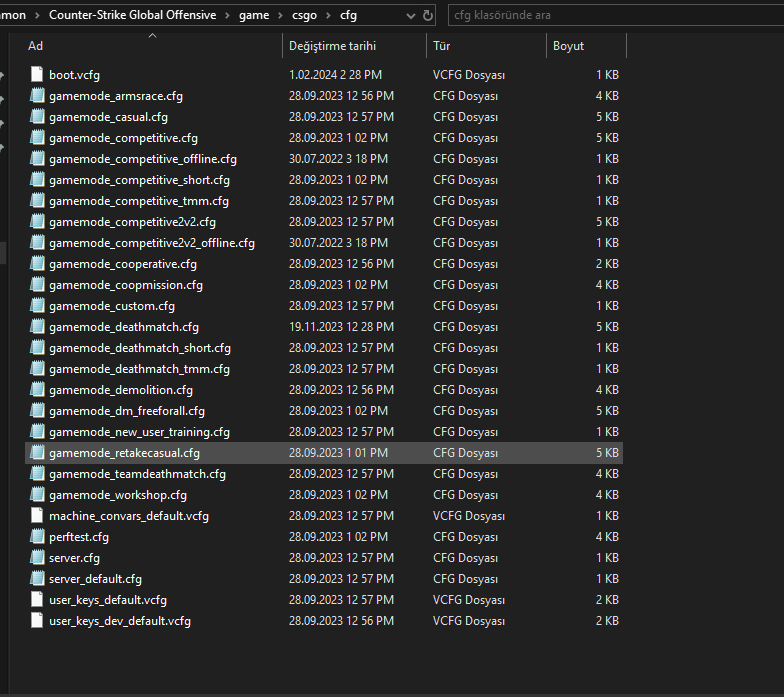The image size is (784, 697).
Task: Click the gamemode_teamdeathmatch.cfg file icon
Action: pyautogui.click(x=37, y=474)
